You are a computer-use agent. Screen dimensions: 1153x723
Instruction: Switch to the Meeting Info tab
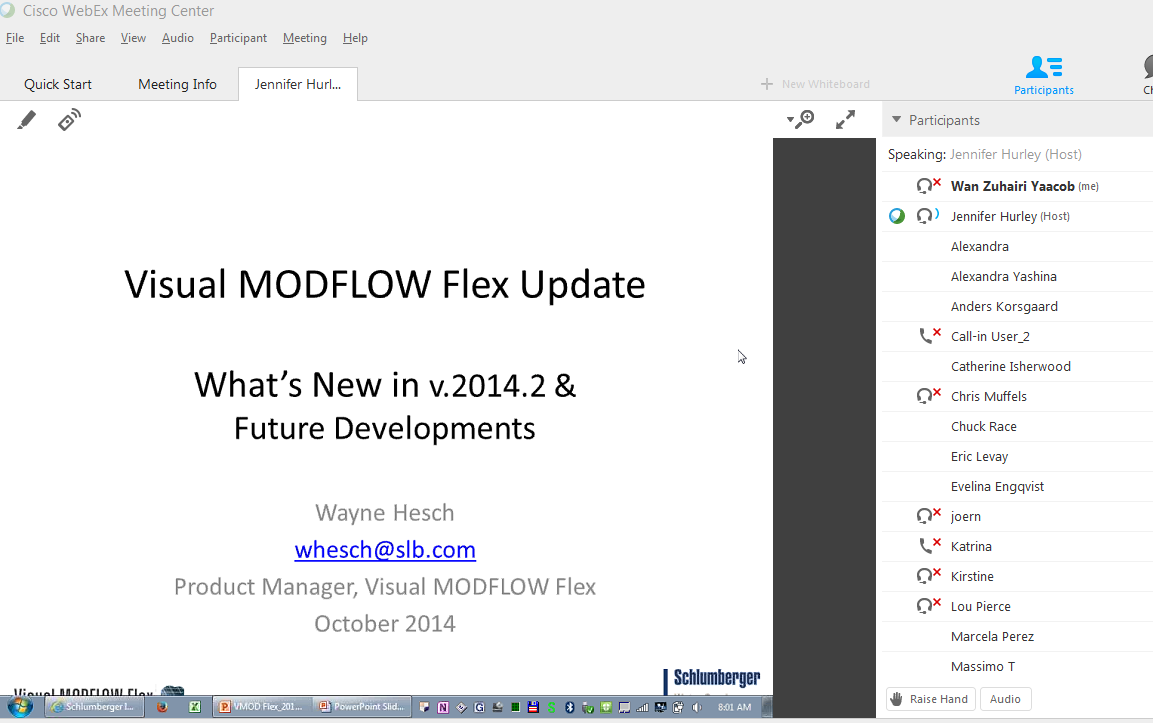click(x=177, y=85)
